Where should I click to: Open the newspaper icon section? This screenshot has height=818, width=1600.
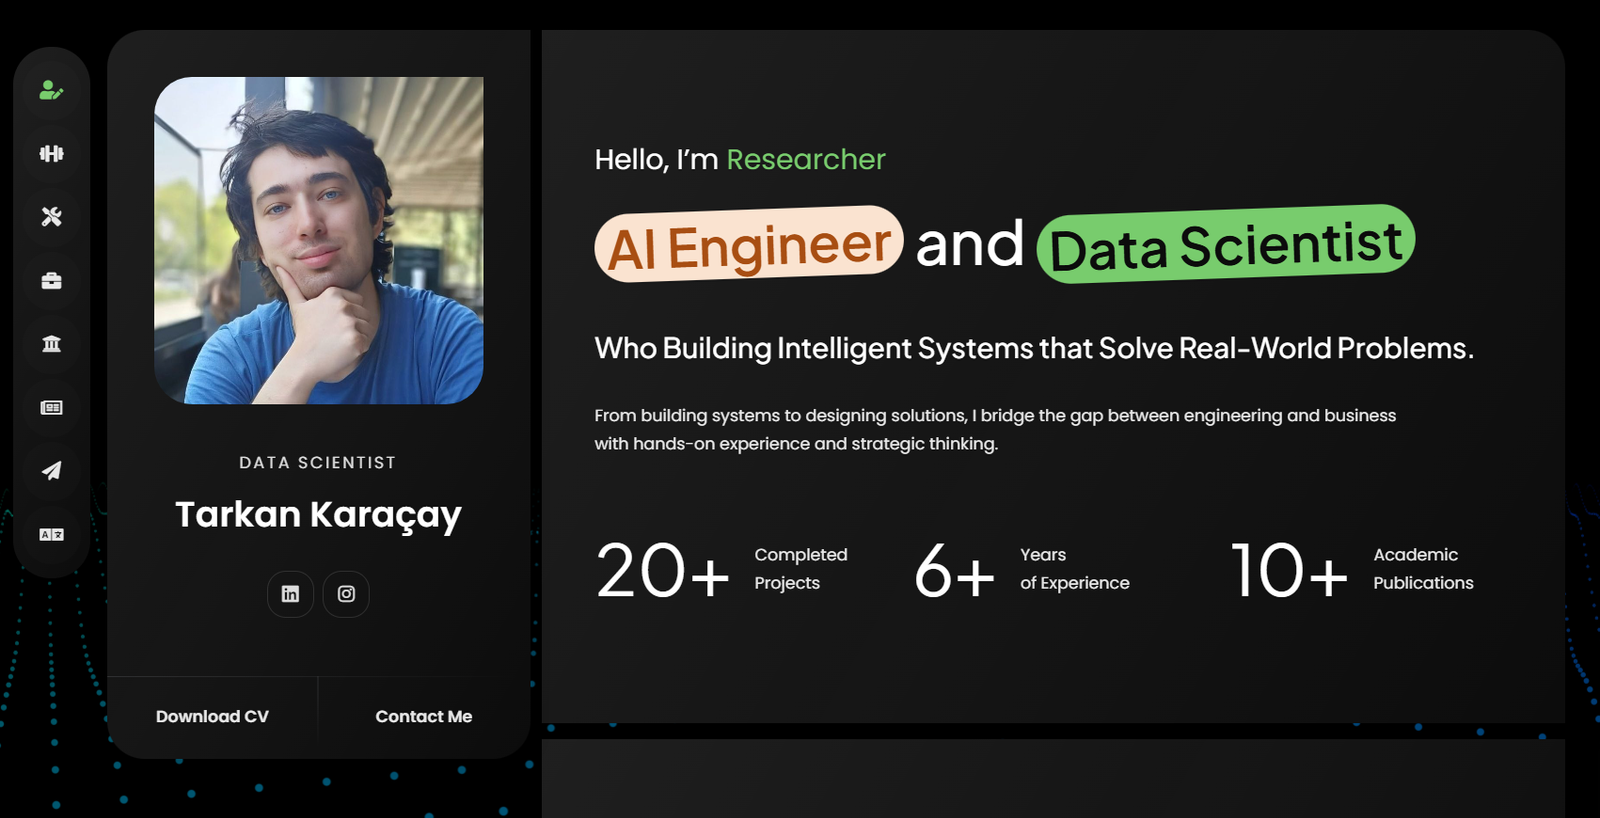(x=51, y=408)
